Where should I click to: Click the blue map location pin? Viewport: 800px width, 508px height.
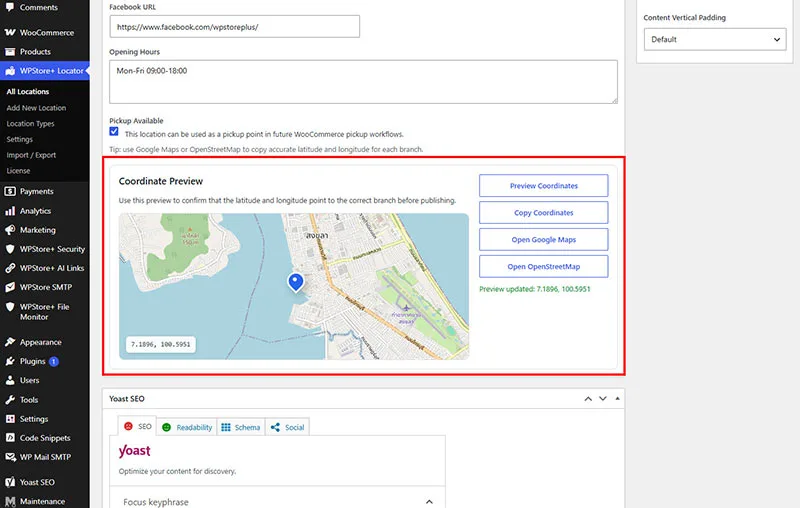pyautogui.click(x=295, y=282)
